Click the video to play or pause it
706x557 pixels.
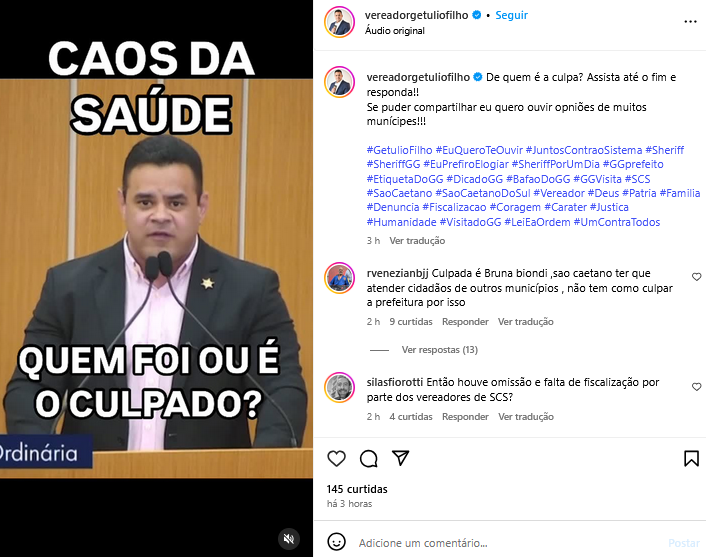(x=156, y=278)
